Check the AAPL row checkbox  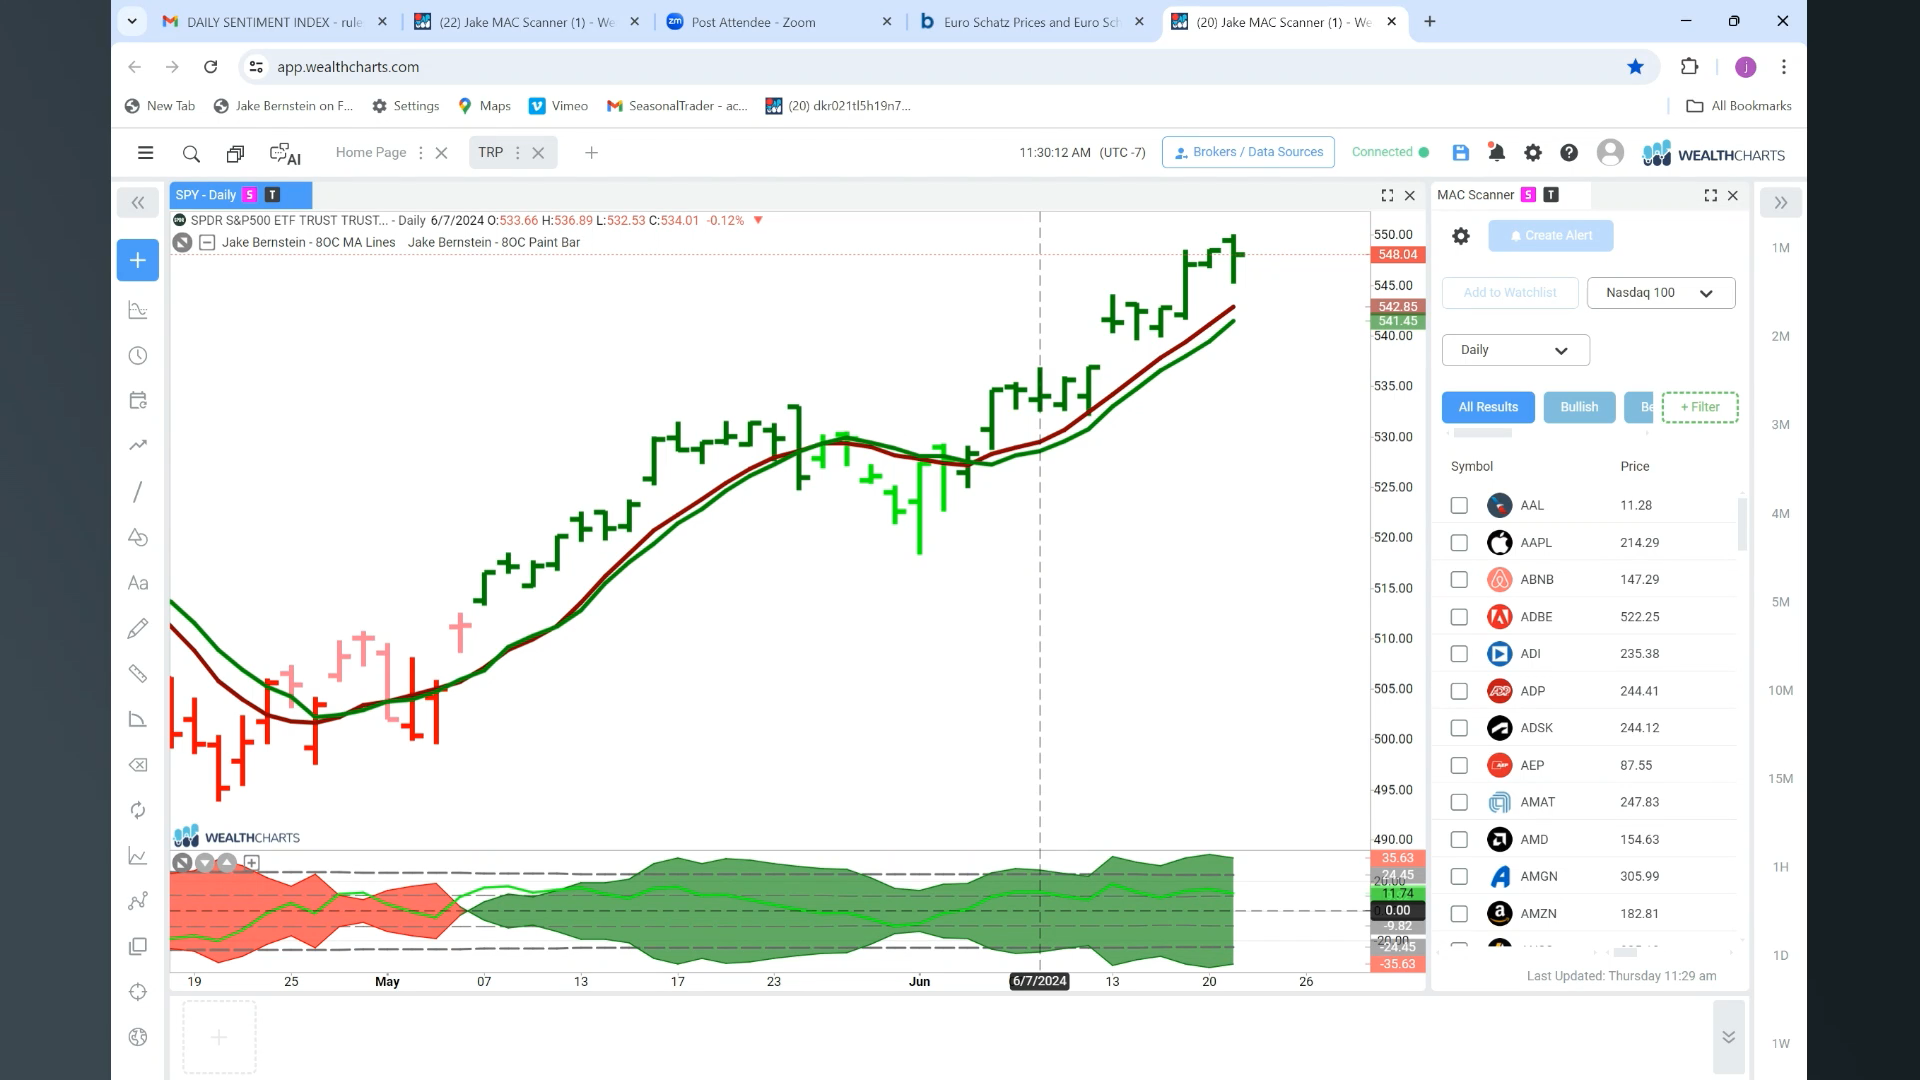click(1459, 543)
